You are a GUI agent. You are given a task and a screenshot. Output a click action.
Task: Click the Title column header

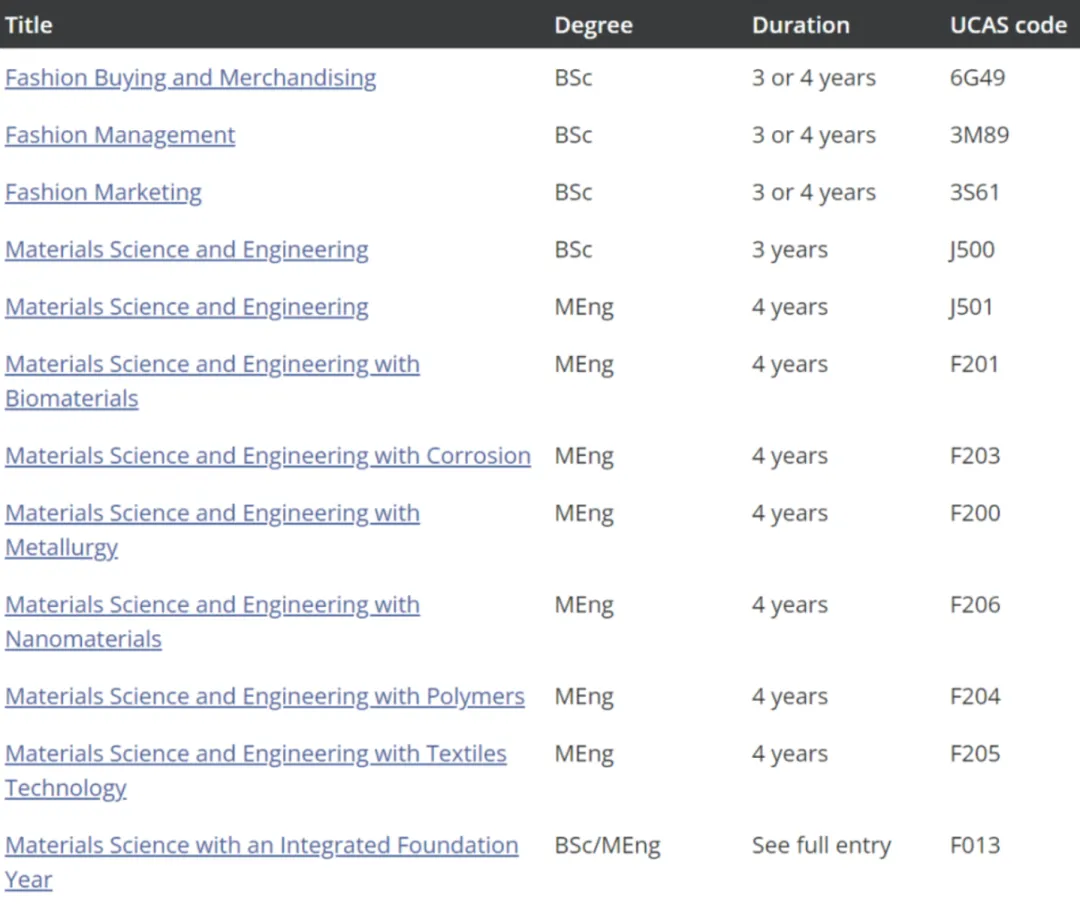(x=28, y=25)
